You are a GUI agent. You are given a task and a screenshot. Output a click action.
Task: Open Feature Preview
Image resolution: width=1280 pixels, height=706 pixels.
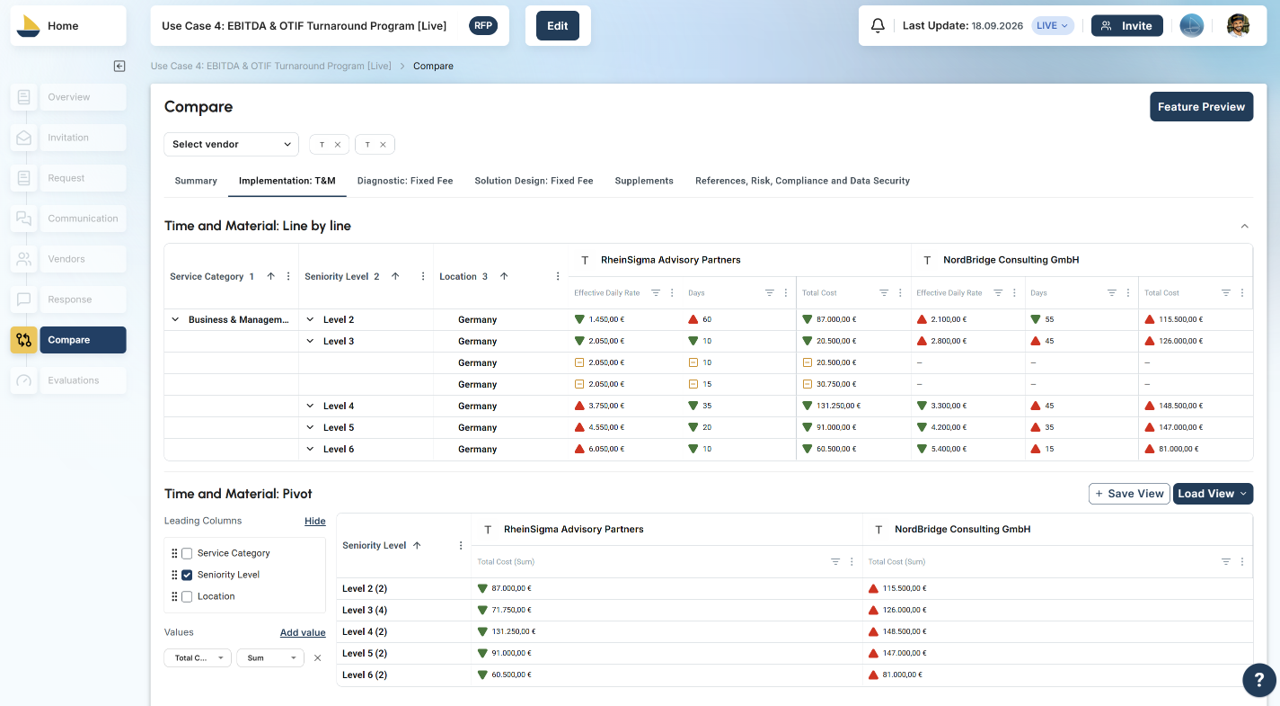pos(1201,107)
